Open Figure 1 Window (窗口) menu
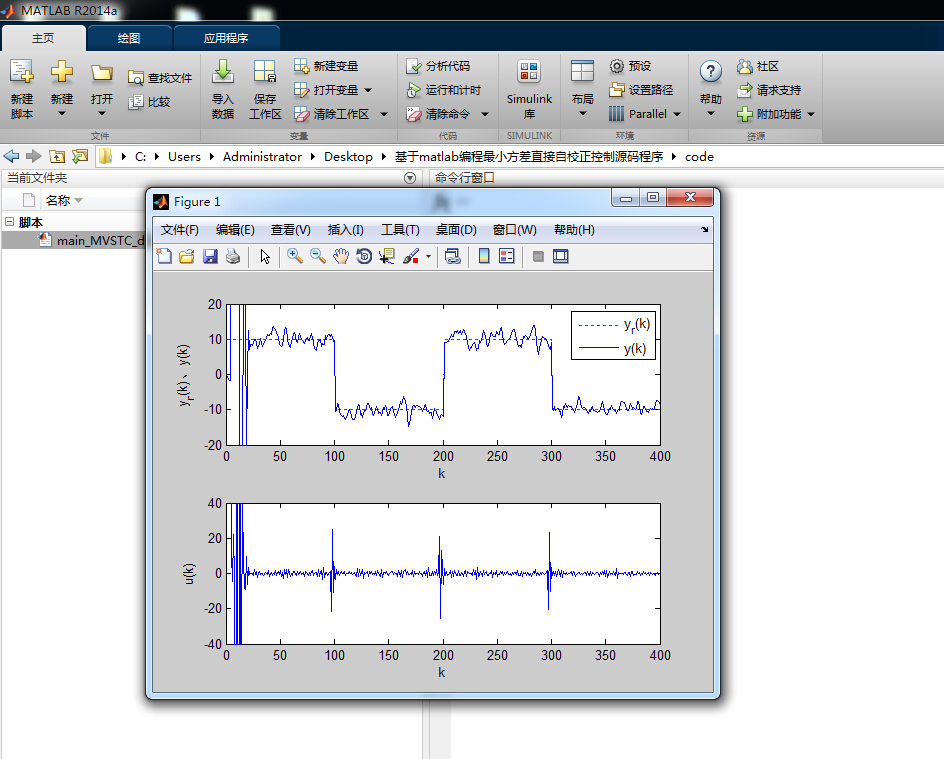 click(x=514, y=230)
